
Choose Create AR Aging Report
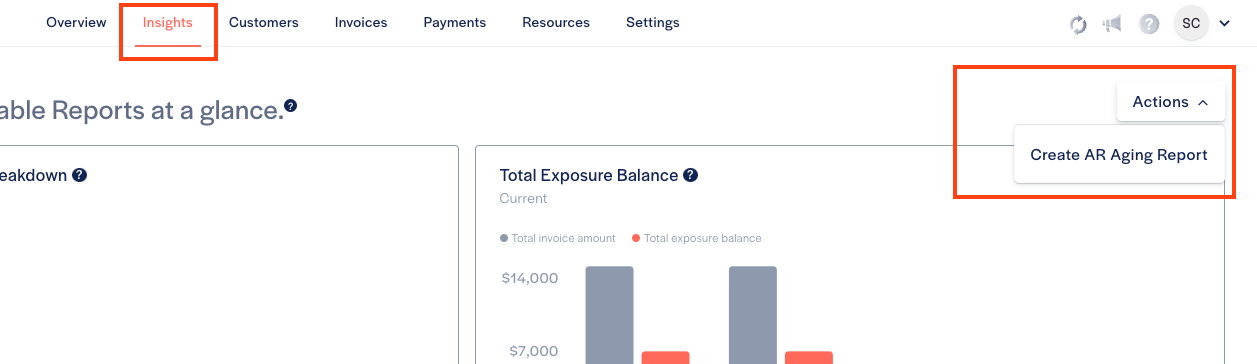pos(1119,155)
